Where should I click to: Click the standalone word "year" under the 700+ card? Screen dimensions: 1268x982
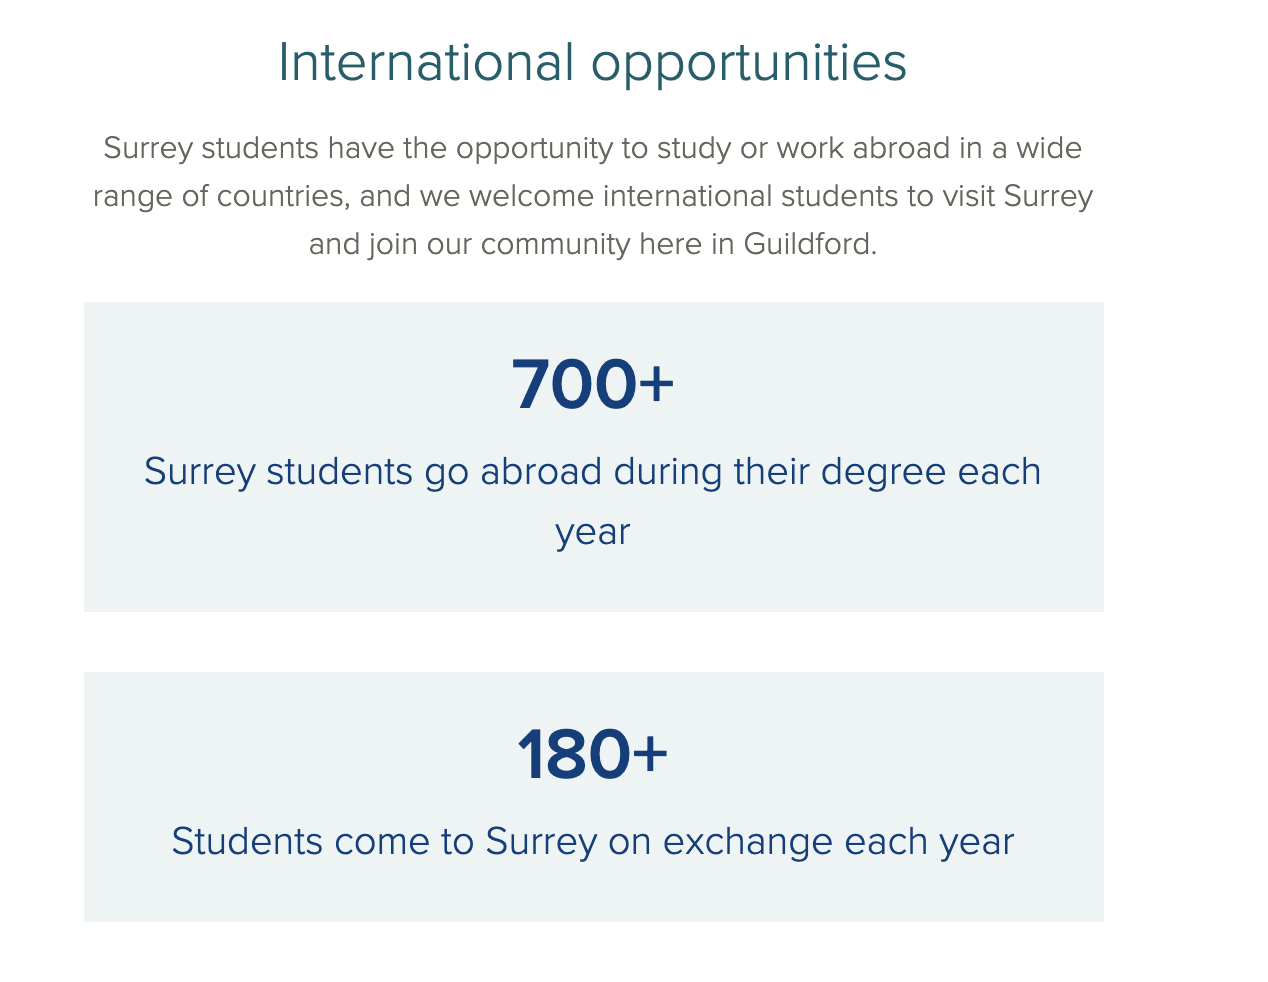(x=593, y=533)
